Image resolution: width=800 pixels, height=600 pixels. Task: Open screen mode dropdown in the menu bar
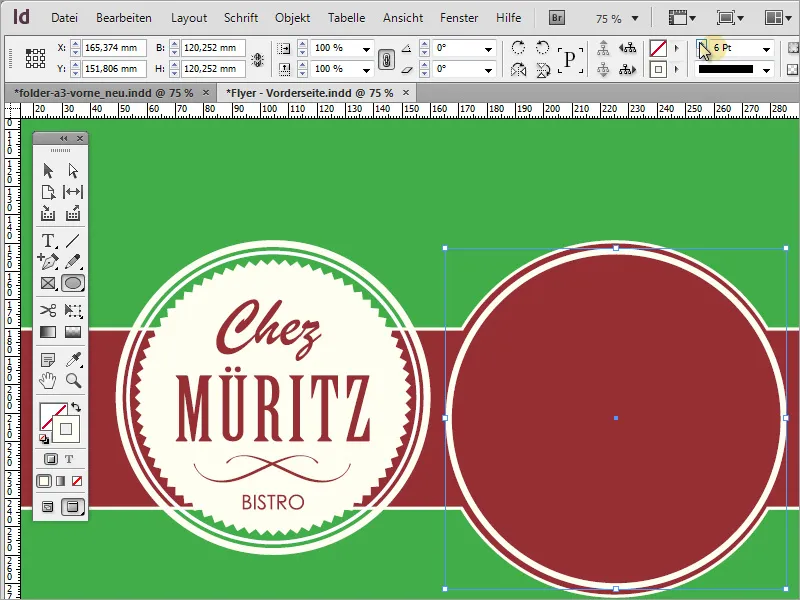pos(730,18)
